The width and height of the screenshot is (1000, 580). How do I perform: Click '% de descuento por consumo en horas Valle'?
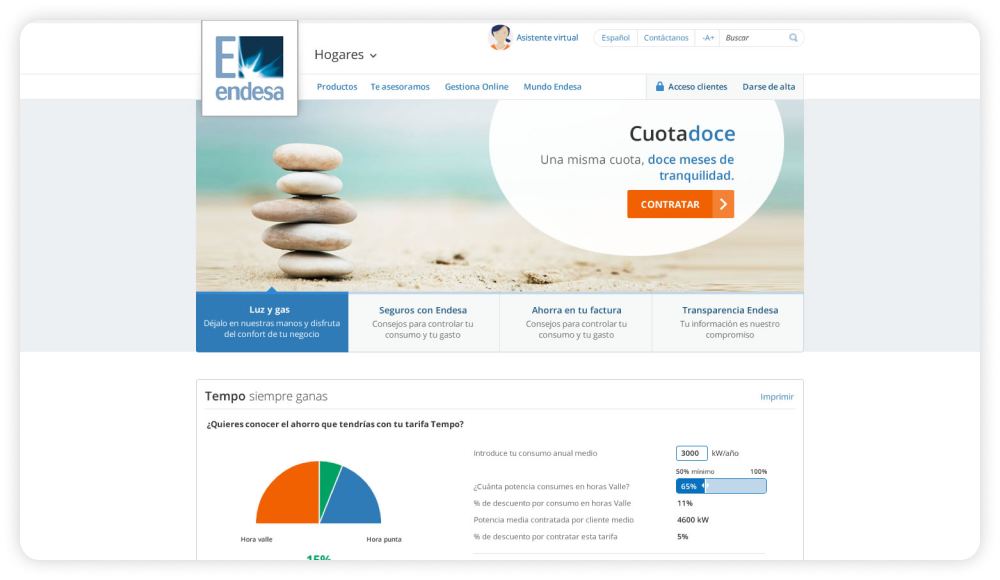pos(552,503)
